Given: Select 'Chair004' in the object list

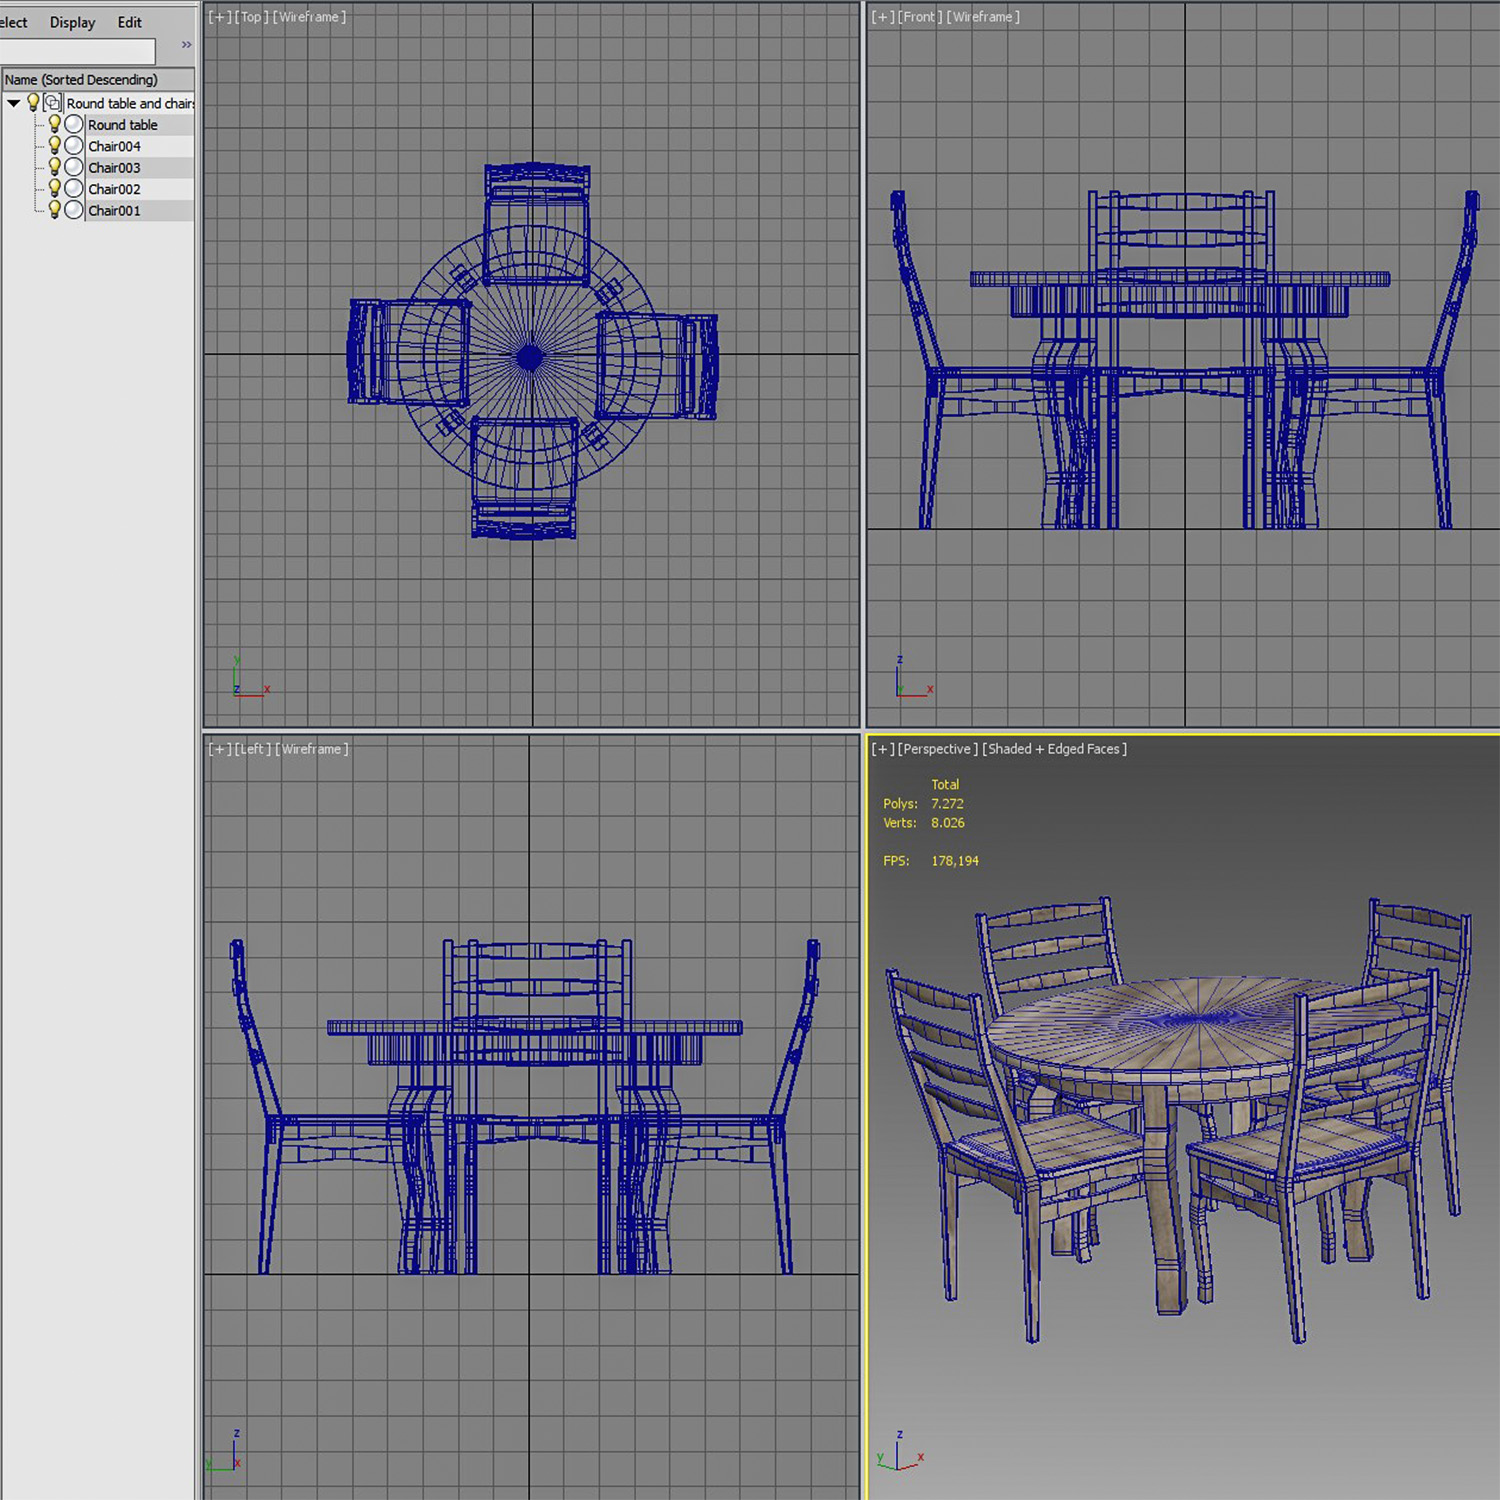Looking at the screenshot, I should [114, 146].
